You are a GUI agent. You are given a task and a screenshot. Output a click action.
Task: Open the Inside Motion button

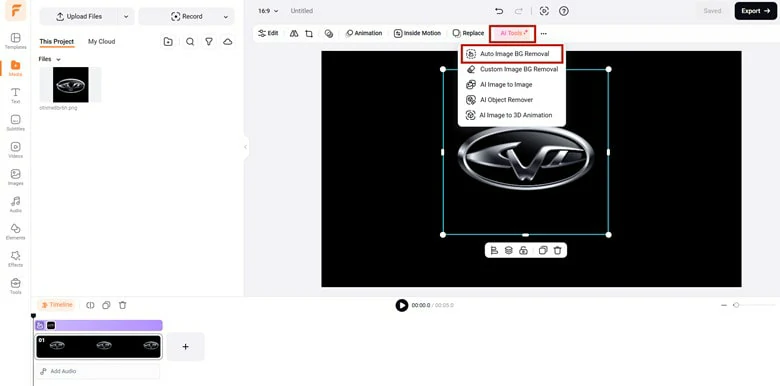pyautogui.click(x=417, y=33)
